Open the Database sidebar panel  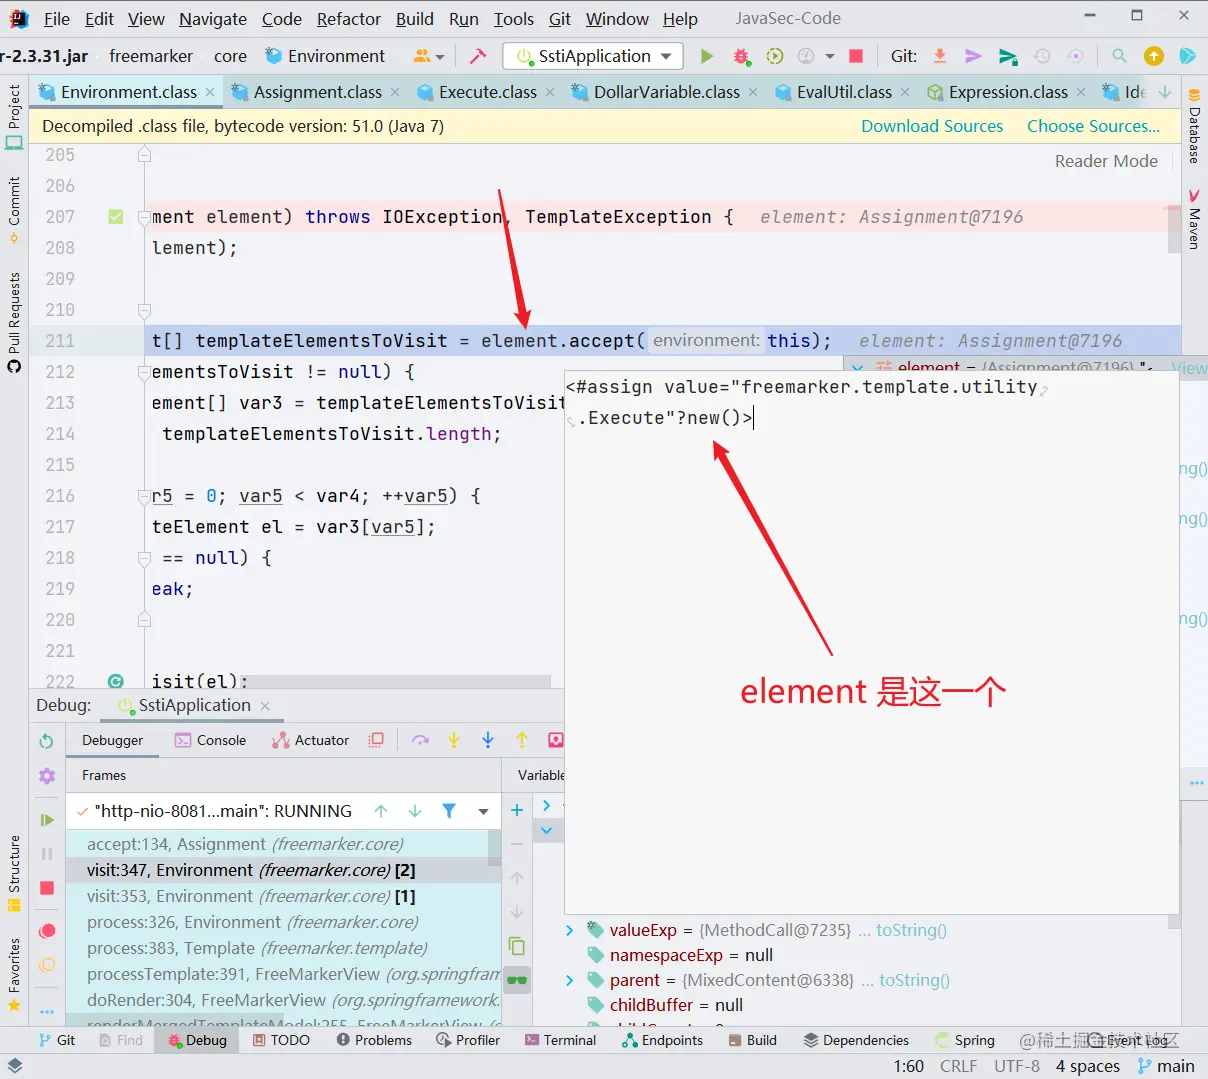(1194, 127)
